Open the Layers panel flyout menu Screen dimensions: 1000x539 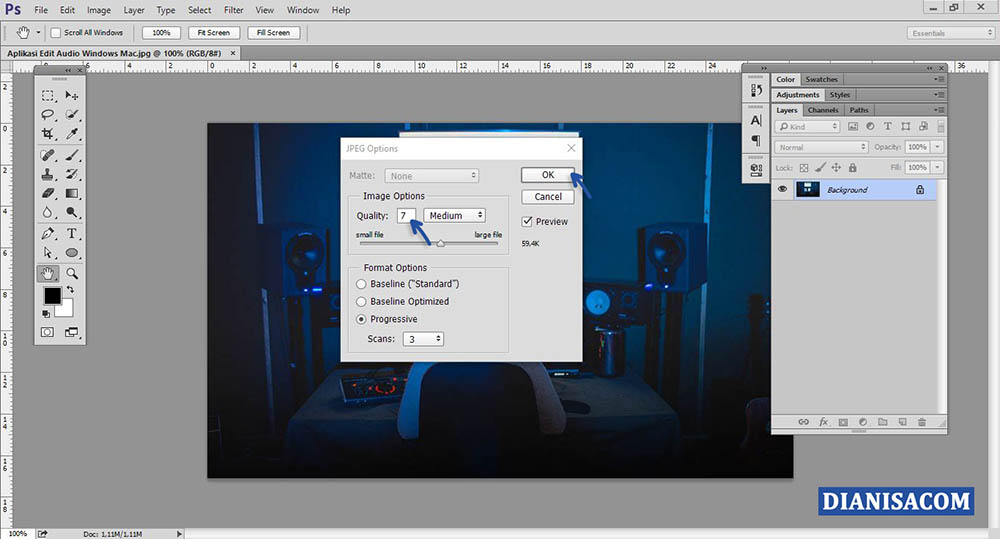pyautogui.click(x=940, y=110)
